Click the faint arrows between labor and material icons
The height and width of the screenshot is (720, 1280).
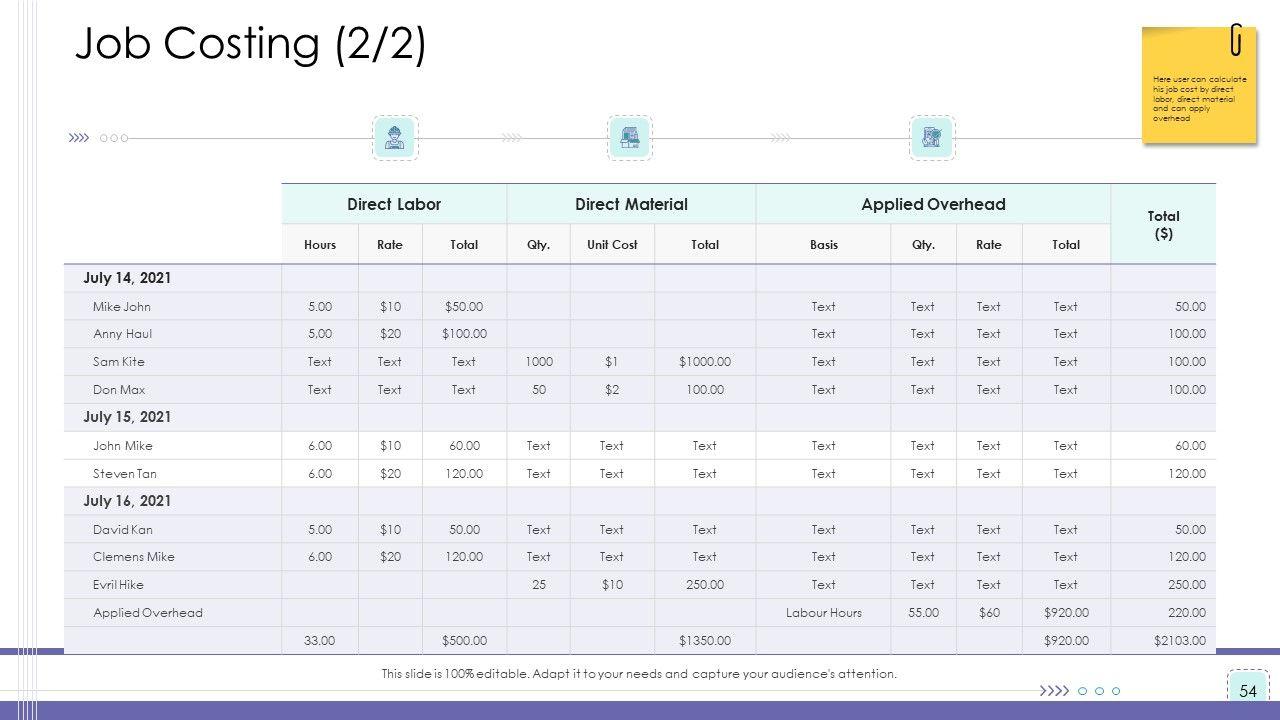tap(512, 138)
